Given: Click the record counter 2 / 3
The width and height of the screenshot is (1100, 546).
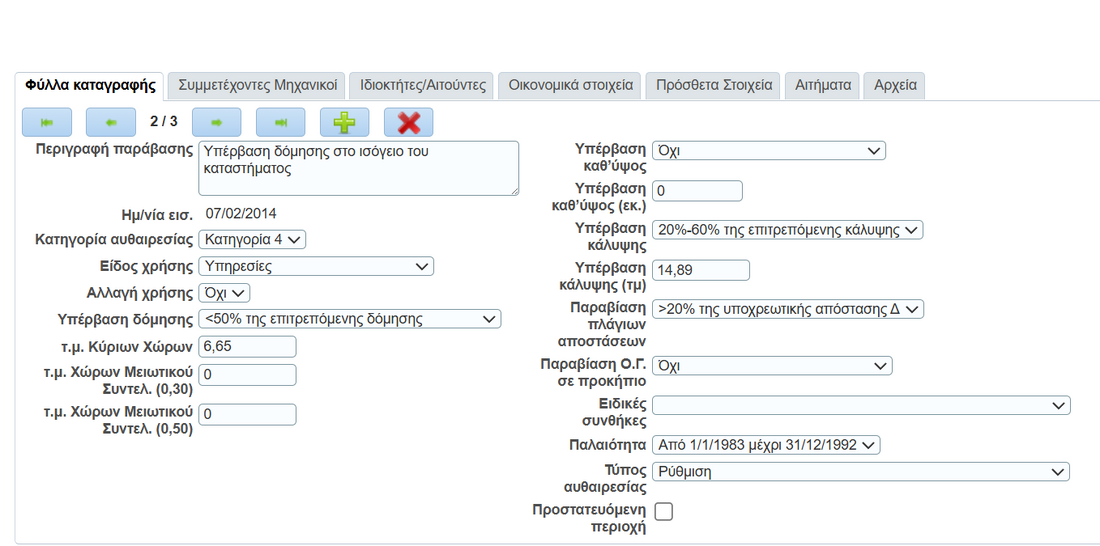Looking at the screenshot, I should pyautogui.click(x=163, y=122).
